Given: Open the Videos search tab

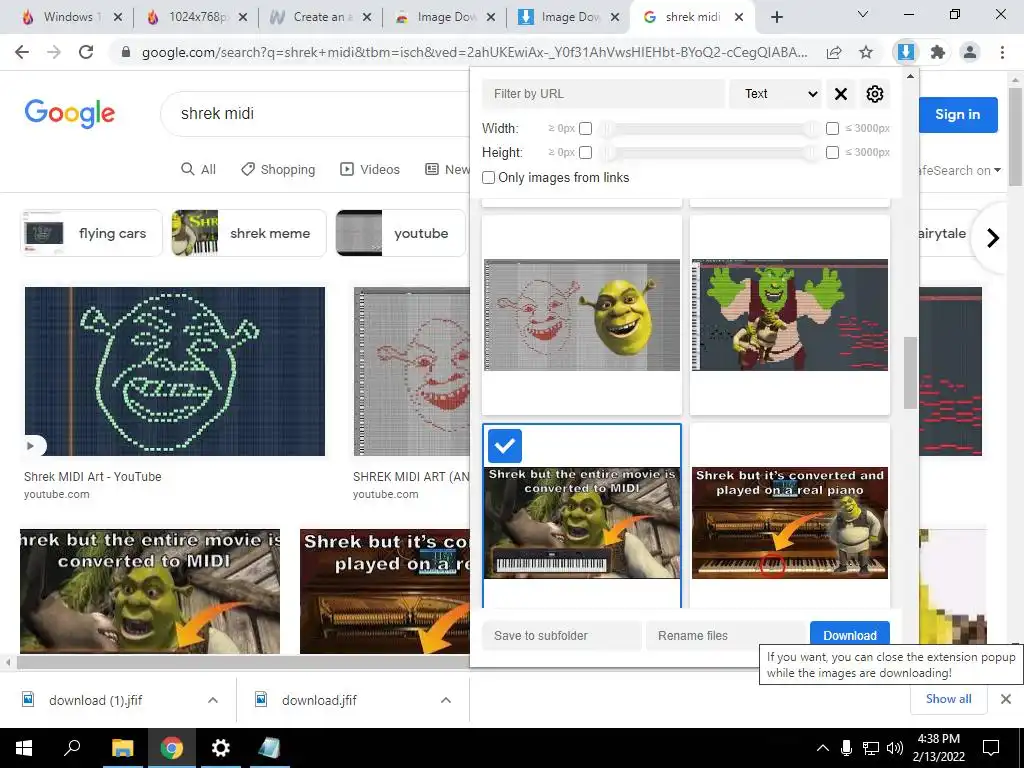Looking at the screenshot, I should pyautogui.click(x=370, y=170).
